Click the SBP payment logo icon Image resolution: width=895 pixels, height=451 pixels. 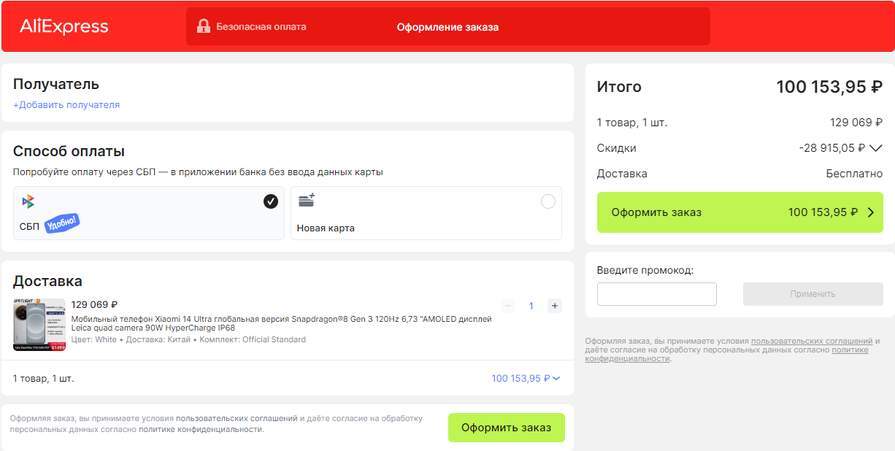tap(28, 202)
